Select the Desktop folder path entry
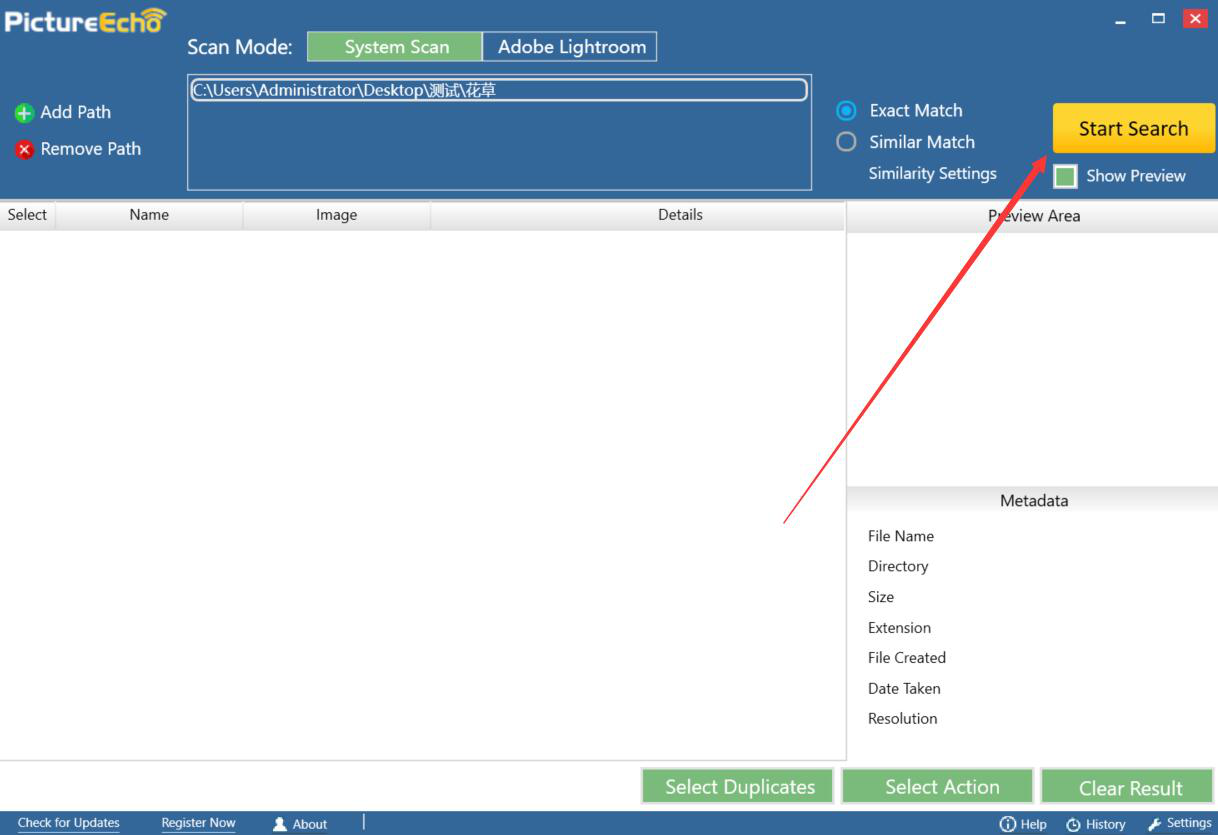This screenshot has width=1218, height=835. coord(498,90)
